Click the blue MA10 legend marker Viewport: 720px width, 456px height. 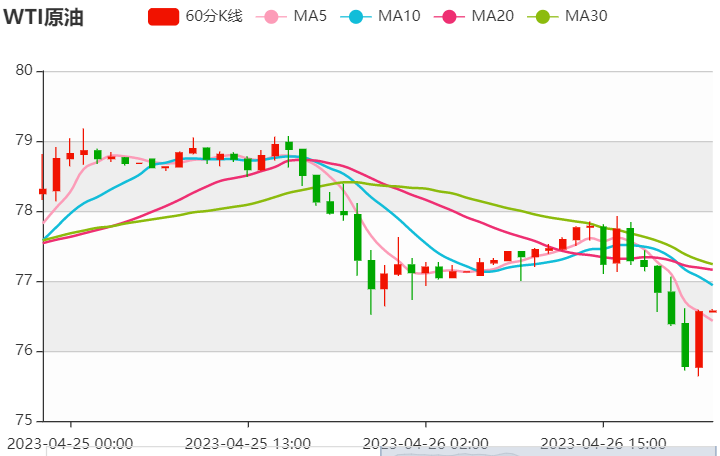[x=355, y=16]
